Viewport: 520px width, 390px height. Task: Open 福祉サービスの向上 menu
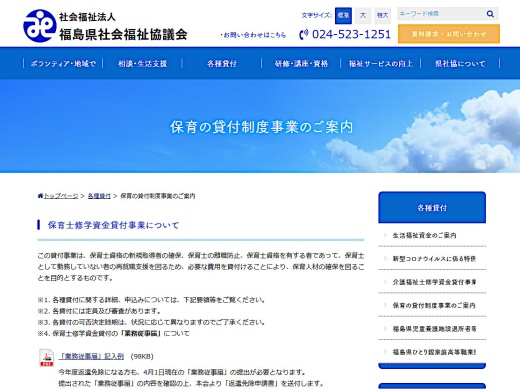pyautogui.click(x=381, y=63)
